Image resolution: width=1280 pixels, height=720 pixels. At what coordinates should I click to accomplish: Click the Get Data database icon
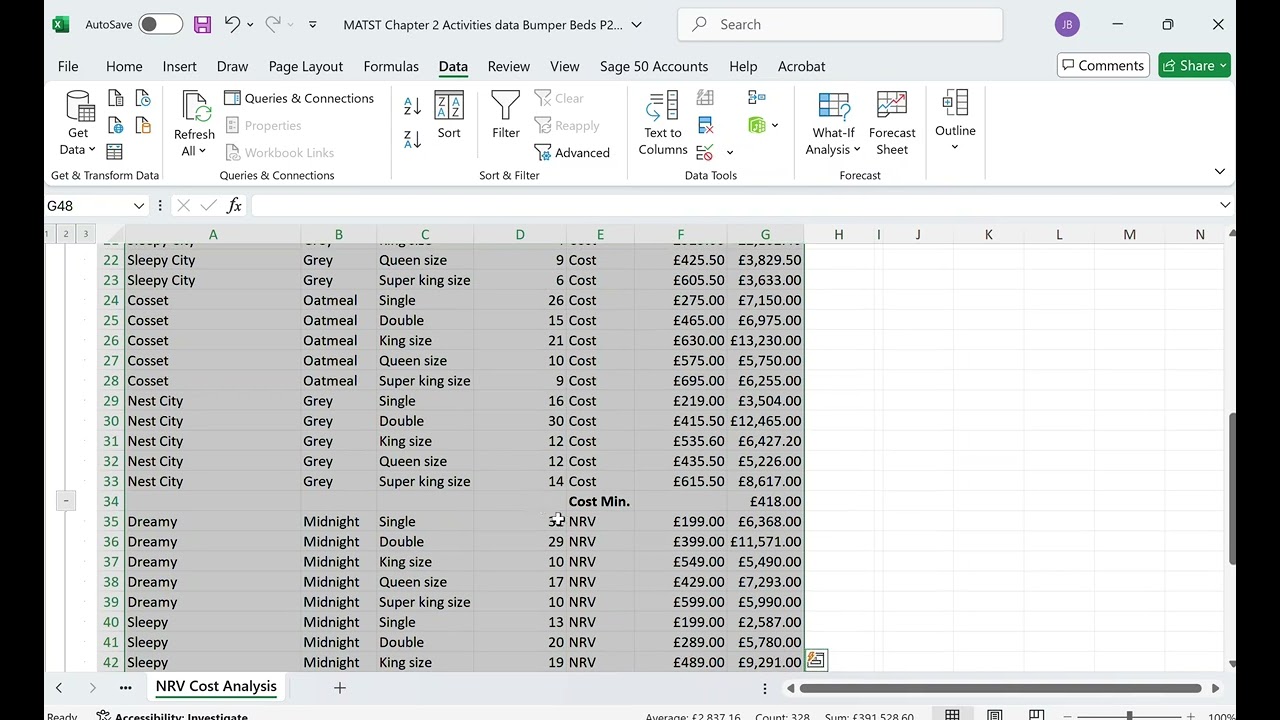click(x=79, y=105)
